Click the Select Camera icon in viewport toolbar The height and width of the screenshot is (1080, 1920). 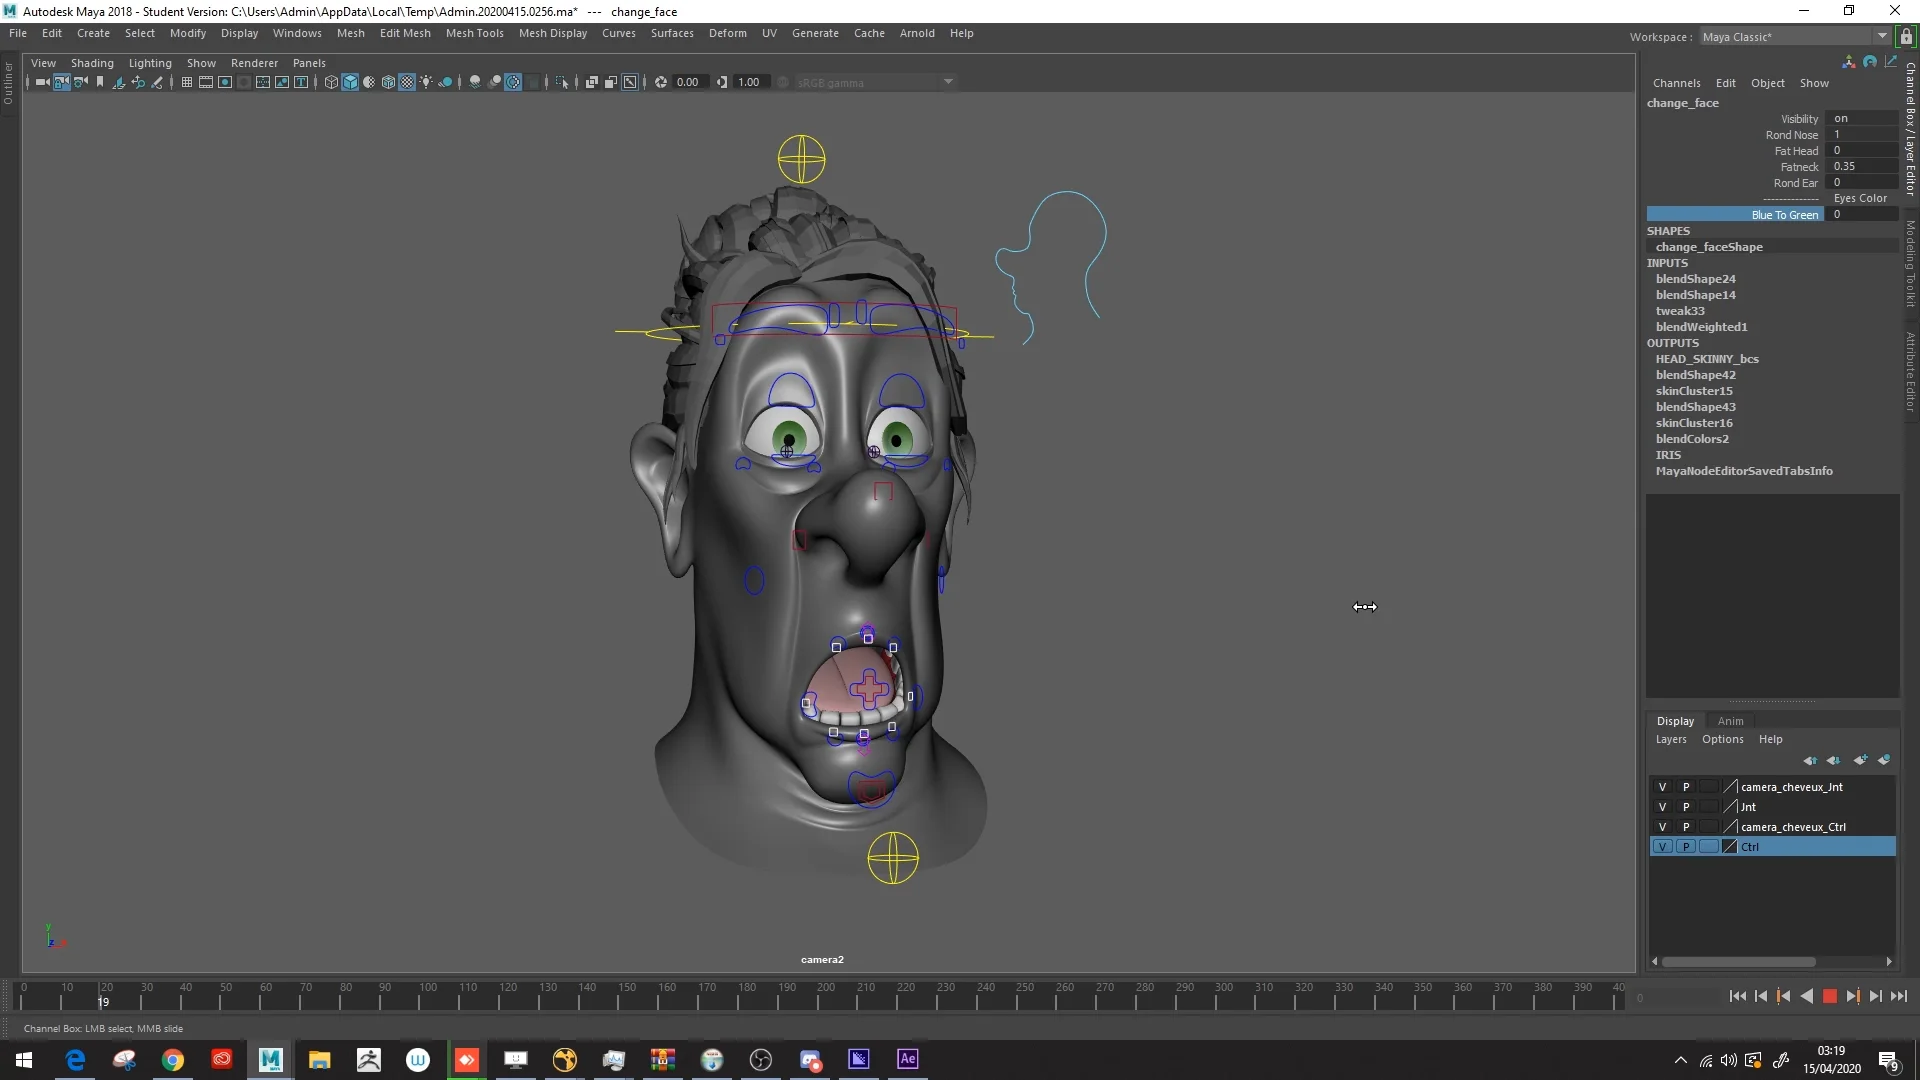[42, 82]
